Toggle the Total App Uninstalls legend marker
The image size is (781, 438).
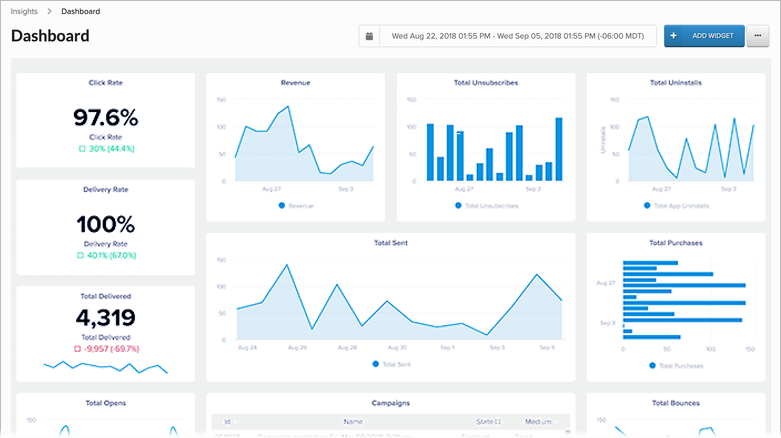point(647,205)
